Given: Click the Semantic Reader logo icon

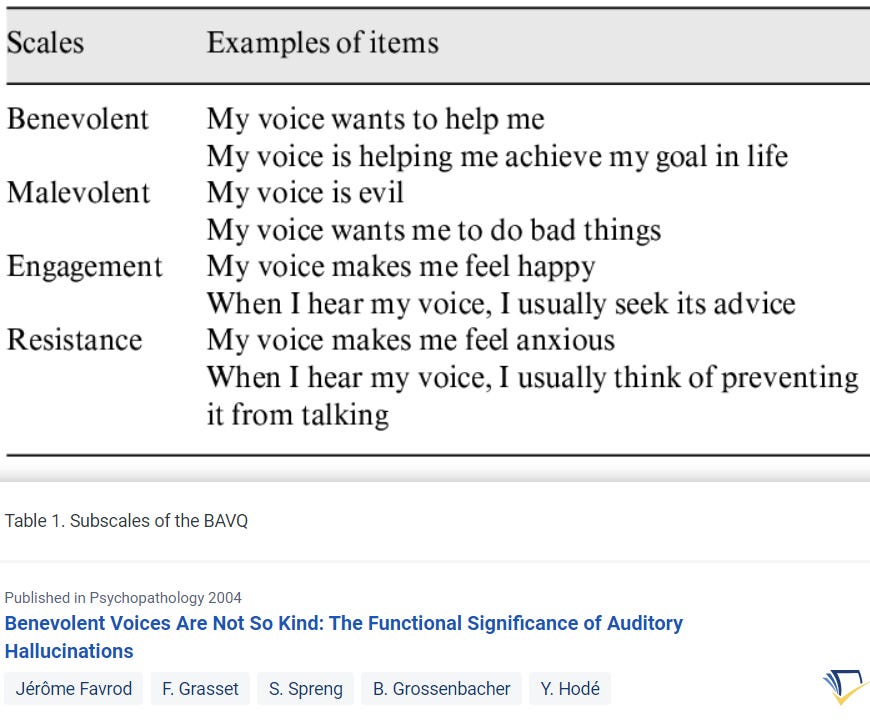Looking at the screenshot, I should point(845,686).
